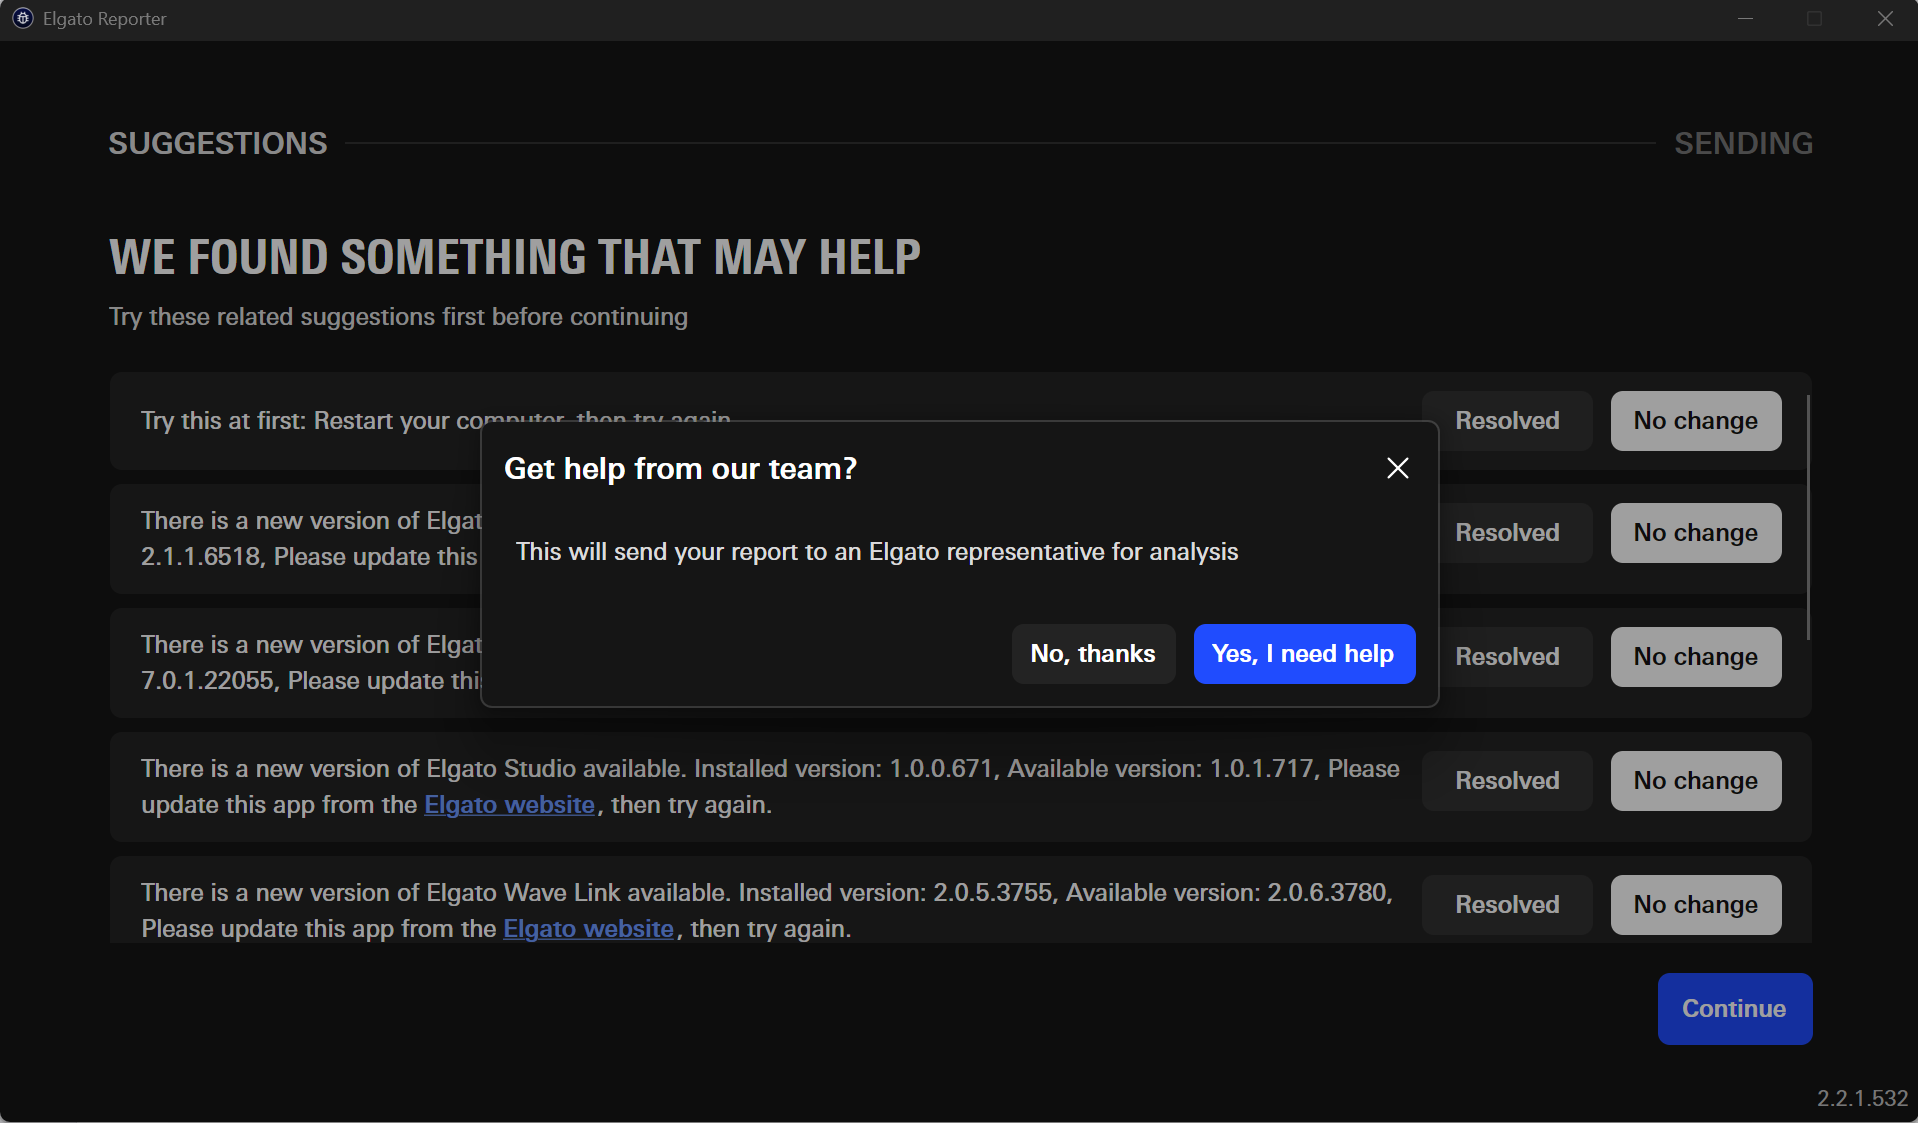Click the SENDING step label
This screenshot has height=1123, width=1918.
pyautogui.click(x=1743, y=142)
